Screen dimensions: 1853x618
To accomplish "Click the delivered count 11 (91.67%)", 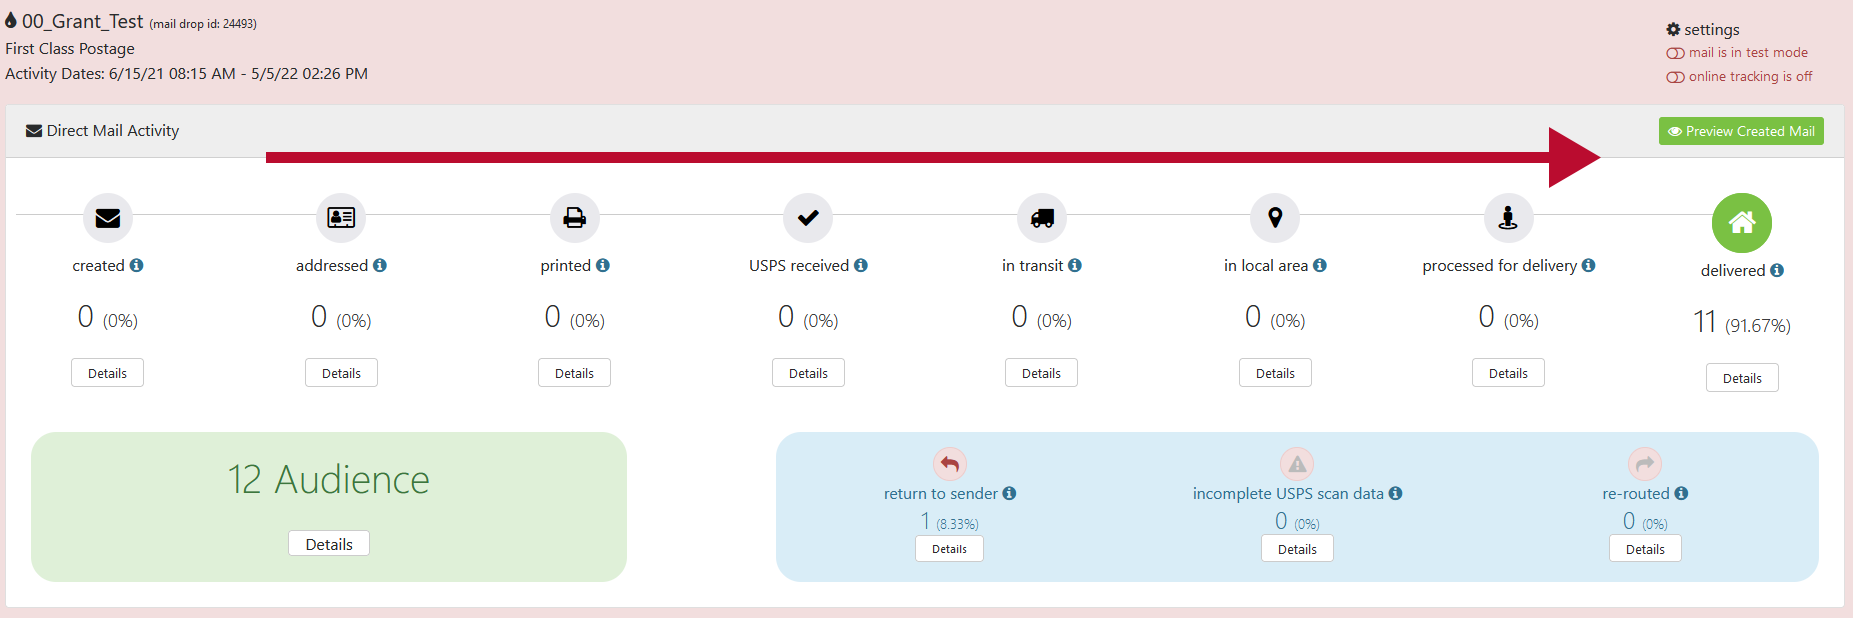I will click(x=1742, y=323).
